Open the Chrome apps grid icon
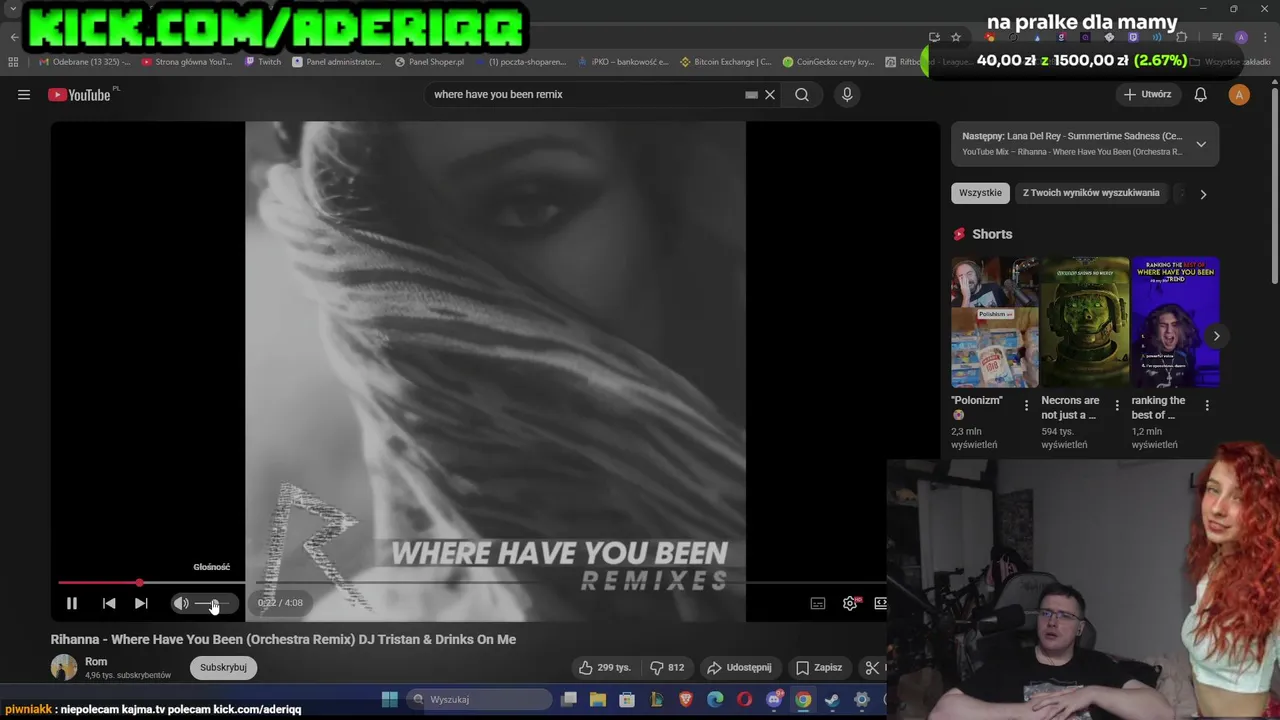The height and width of the screenshot is (720, 1280). (13, 62)
